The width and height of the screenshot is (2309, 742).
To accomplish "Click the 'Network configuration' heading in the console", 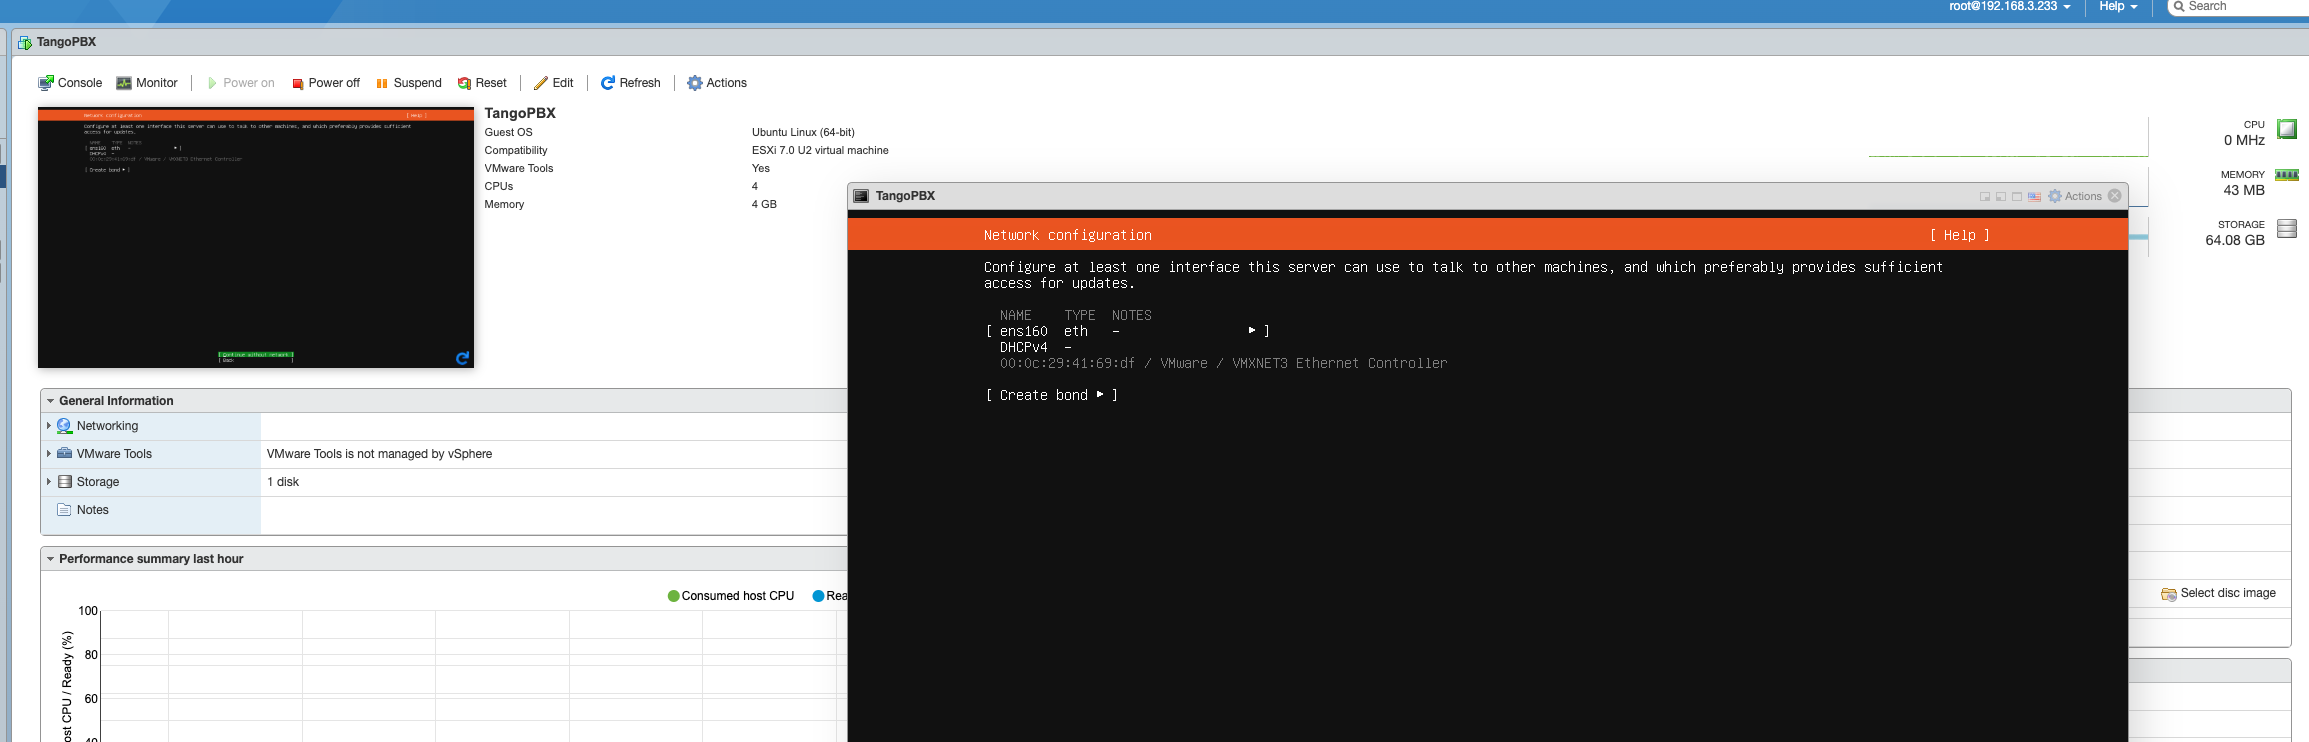I will tap(1068, 236).
